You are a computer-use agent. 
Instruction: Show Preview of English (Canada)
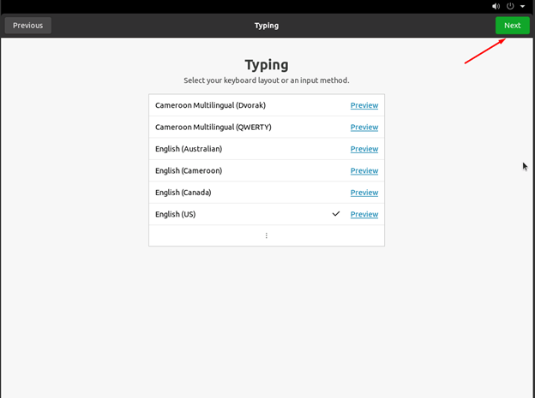[364, 193]
